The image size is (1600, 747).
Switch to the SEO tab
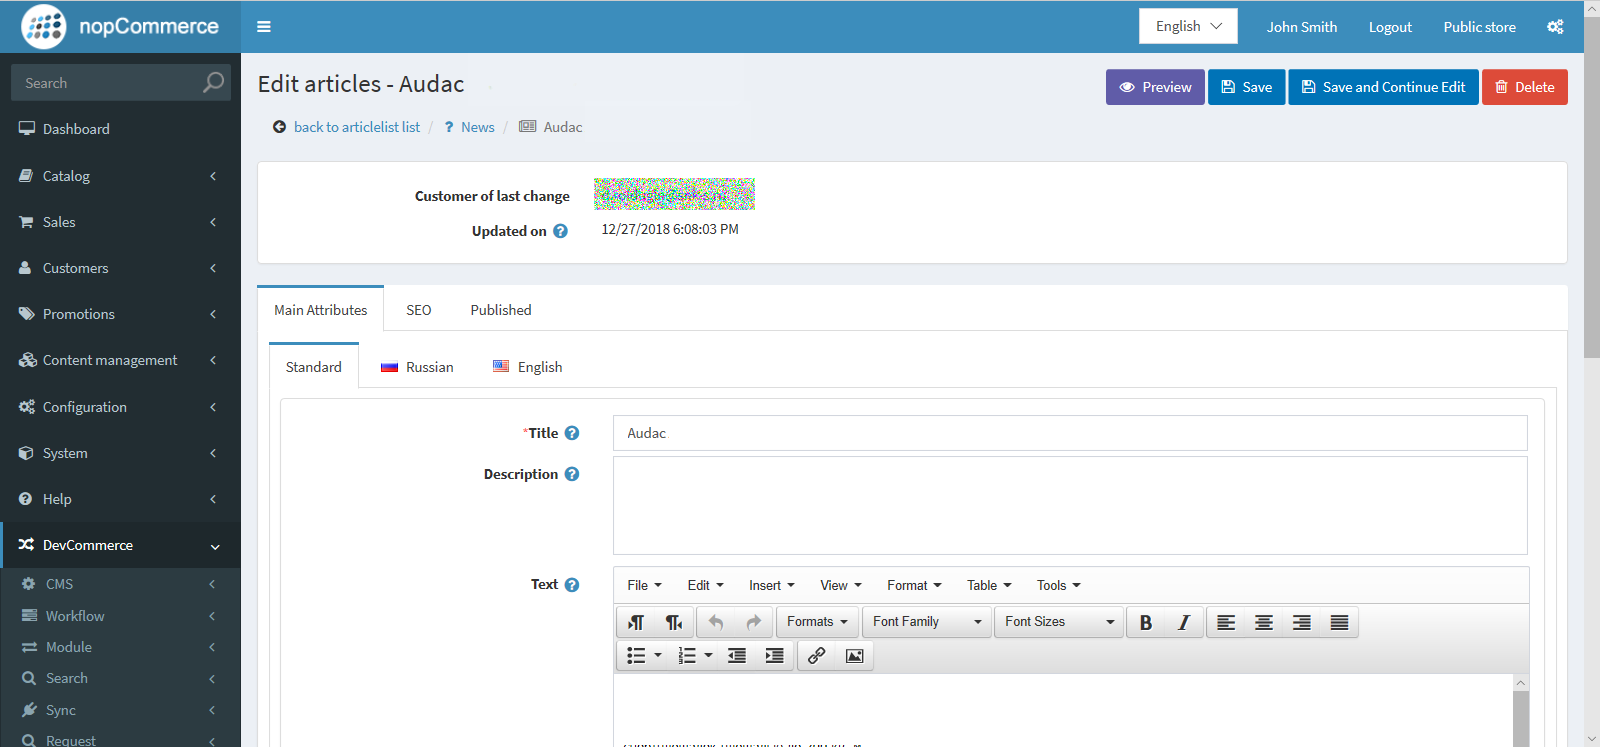419,310
